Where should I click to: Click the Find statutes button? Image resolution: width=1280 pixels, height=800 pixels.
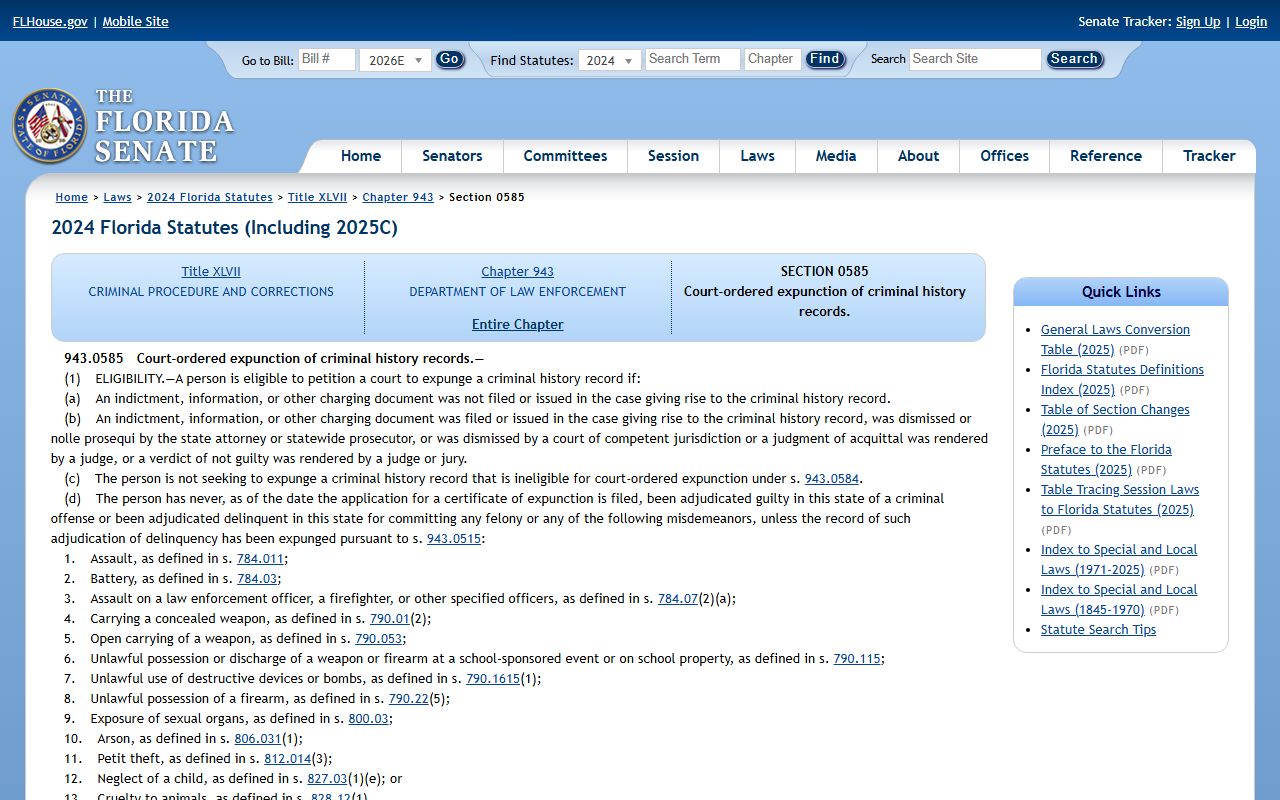[x=825, y=59]
